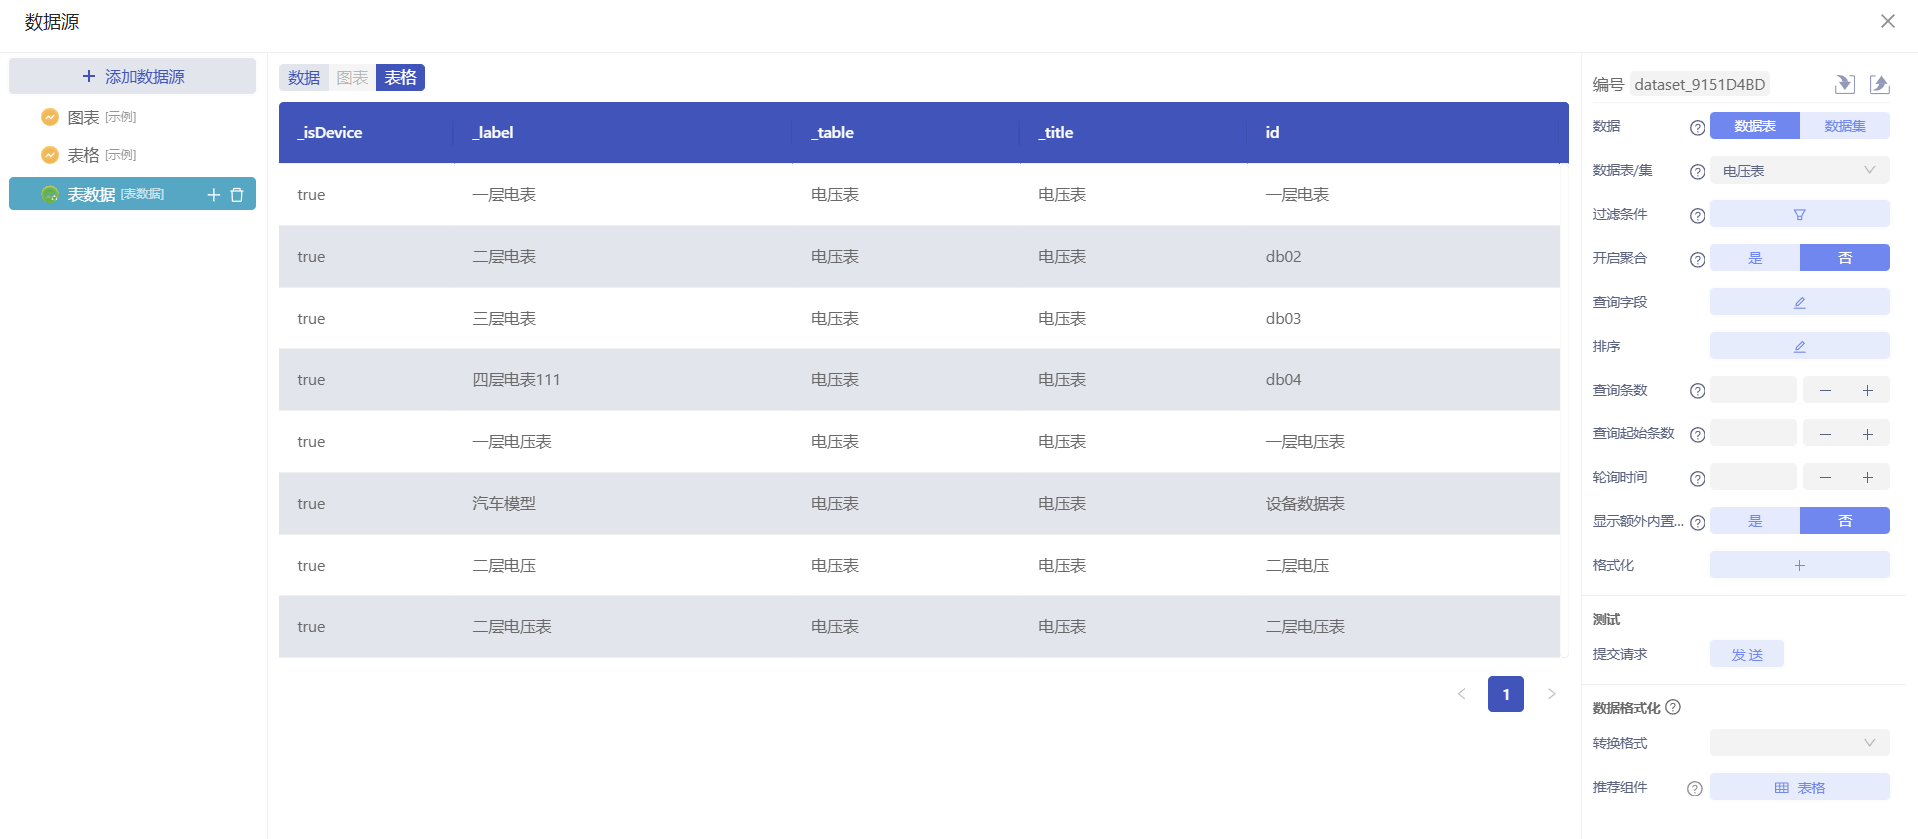This screenshot has width=1918, height=839.
Task: Focus the 轮询时间 input field
Action: (1753, 478)
